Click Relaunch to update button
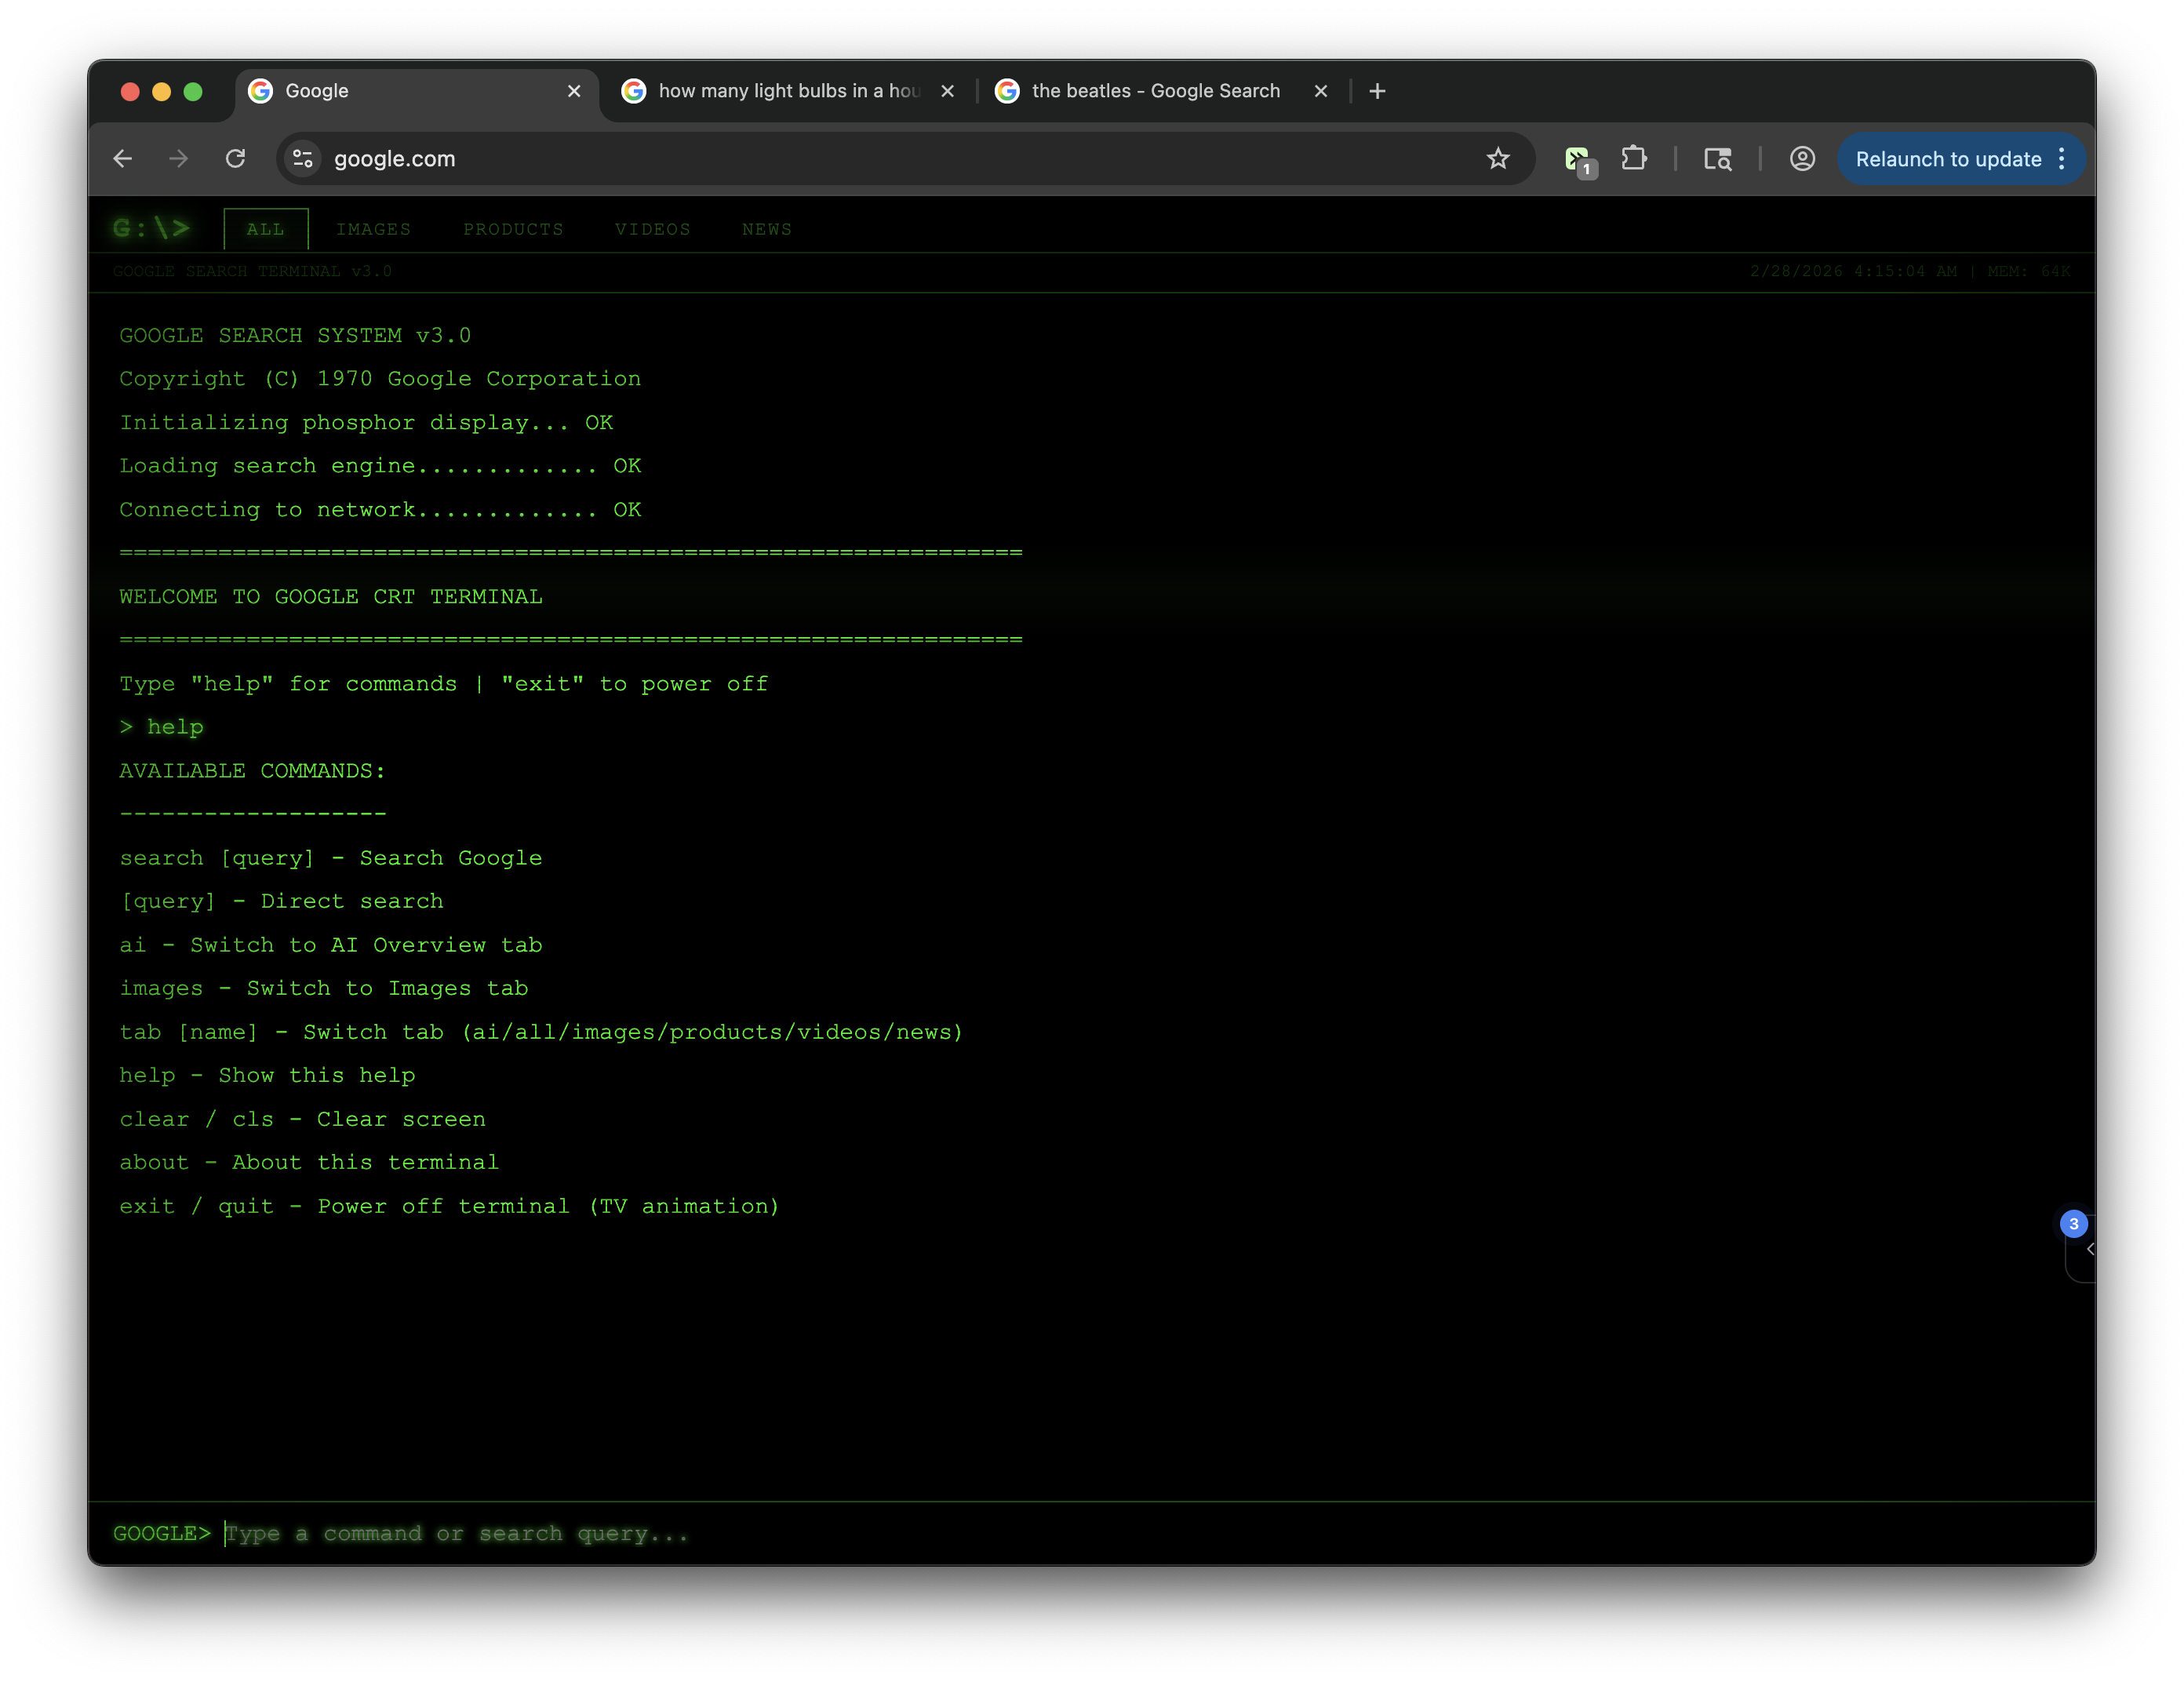This screenshot has height=1682, width=2184. click(x=1947, y=159)
